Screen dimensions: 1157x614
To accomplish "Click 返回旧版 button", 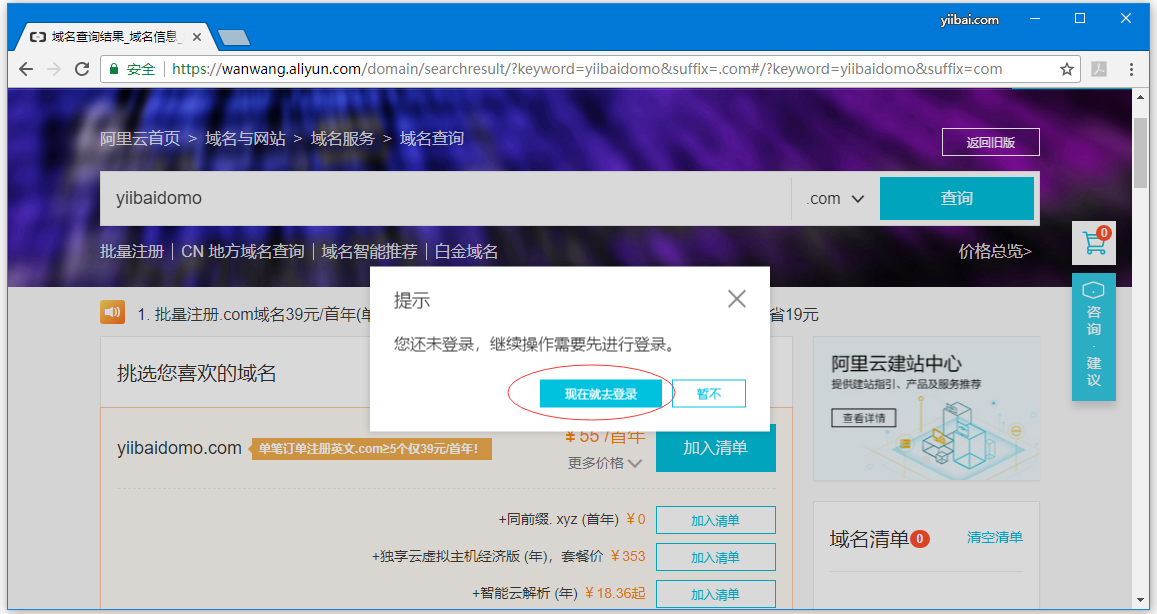I will pyautogui.click(x=990, y=142).
